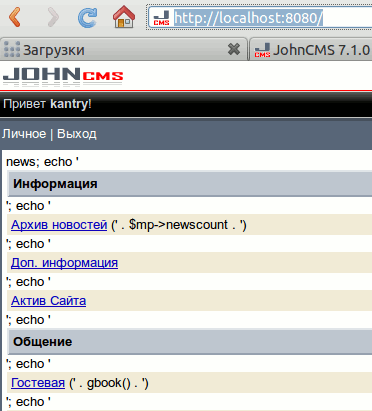Click the Информация section header
The width and height of the screenshot is (372, 411).
(x=190, y=184)
